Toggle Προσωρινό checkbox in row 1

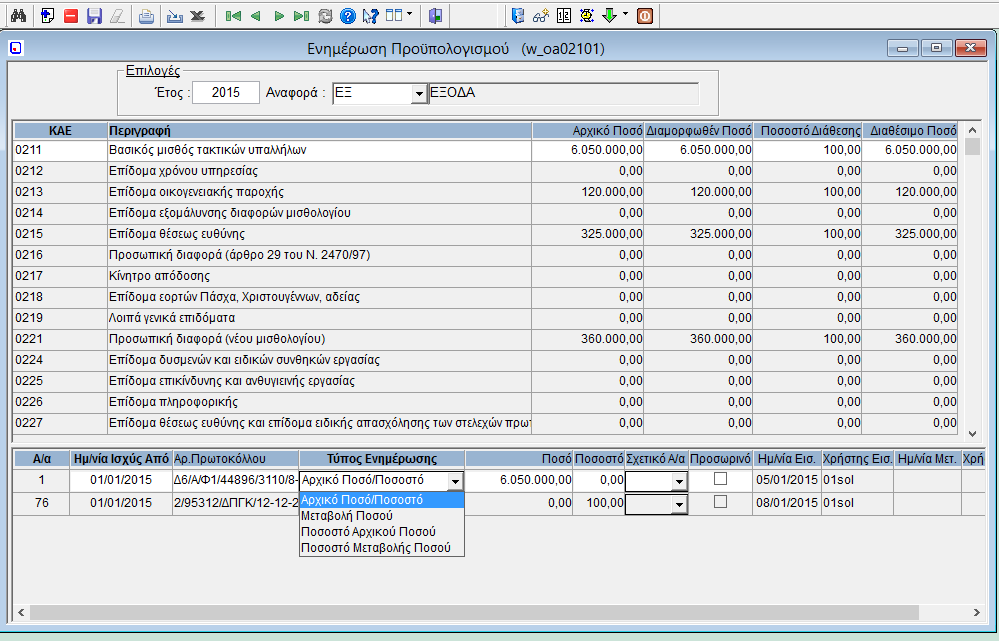pyautogui.click(x=721, y=479)
